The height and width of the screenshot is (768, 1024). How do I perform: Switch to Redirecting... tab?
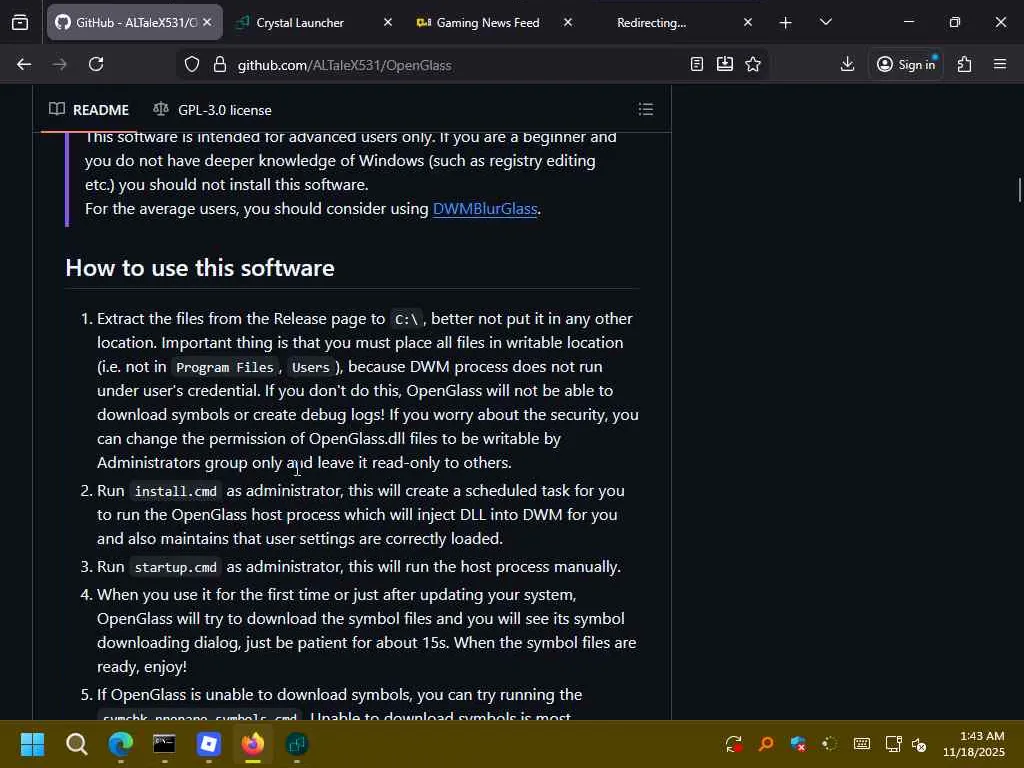point(651,22)
